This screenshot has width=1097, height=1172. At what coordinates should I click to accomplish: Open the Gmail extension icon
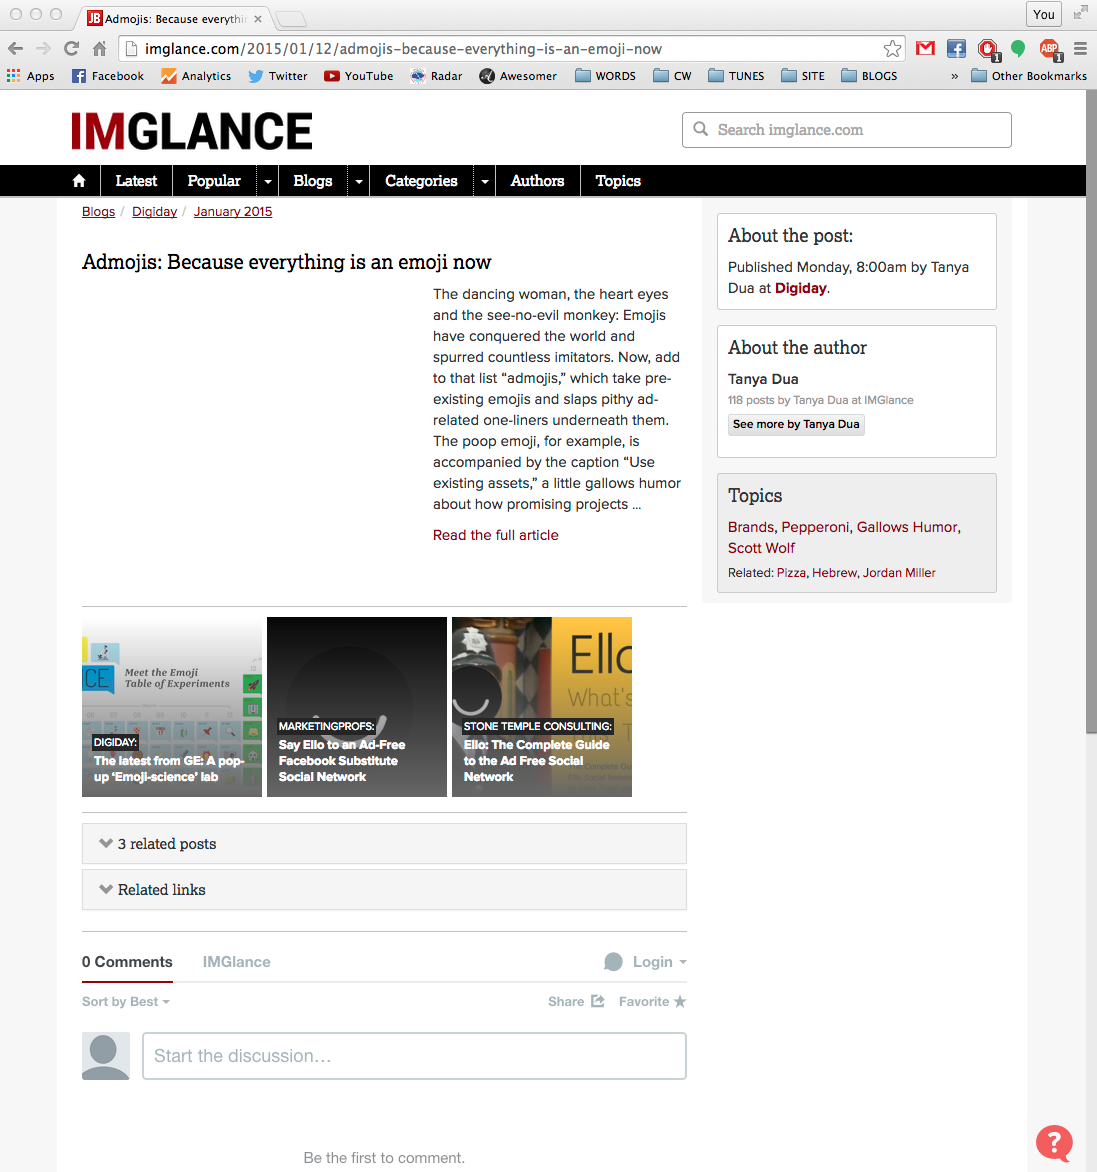[x=925, y=49]
